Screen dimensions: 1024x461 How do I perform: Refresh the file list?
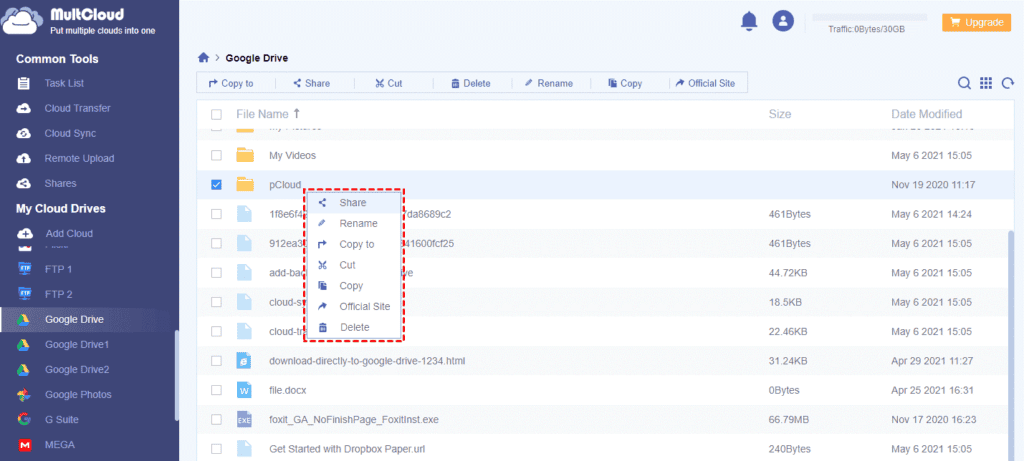coord(1008,83)
